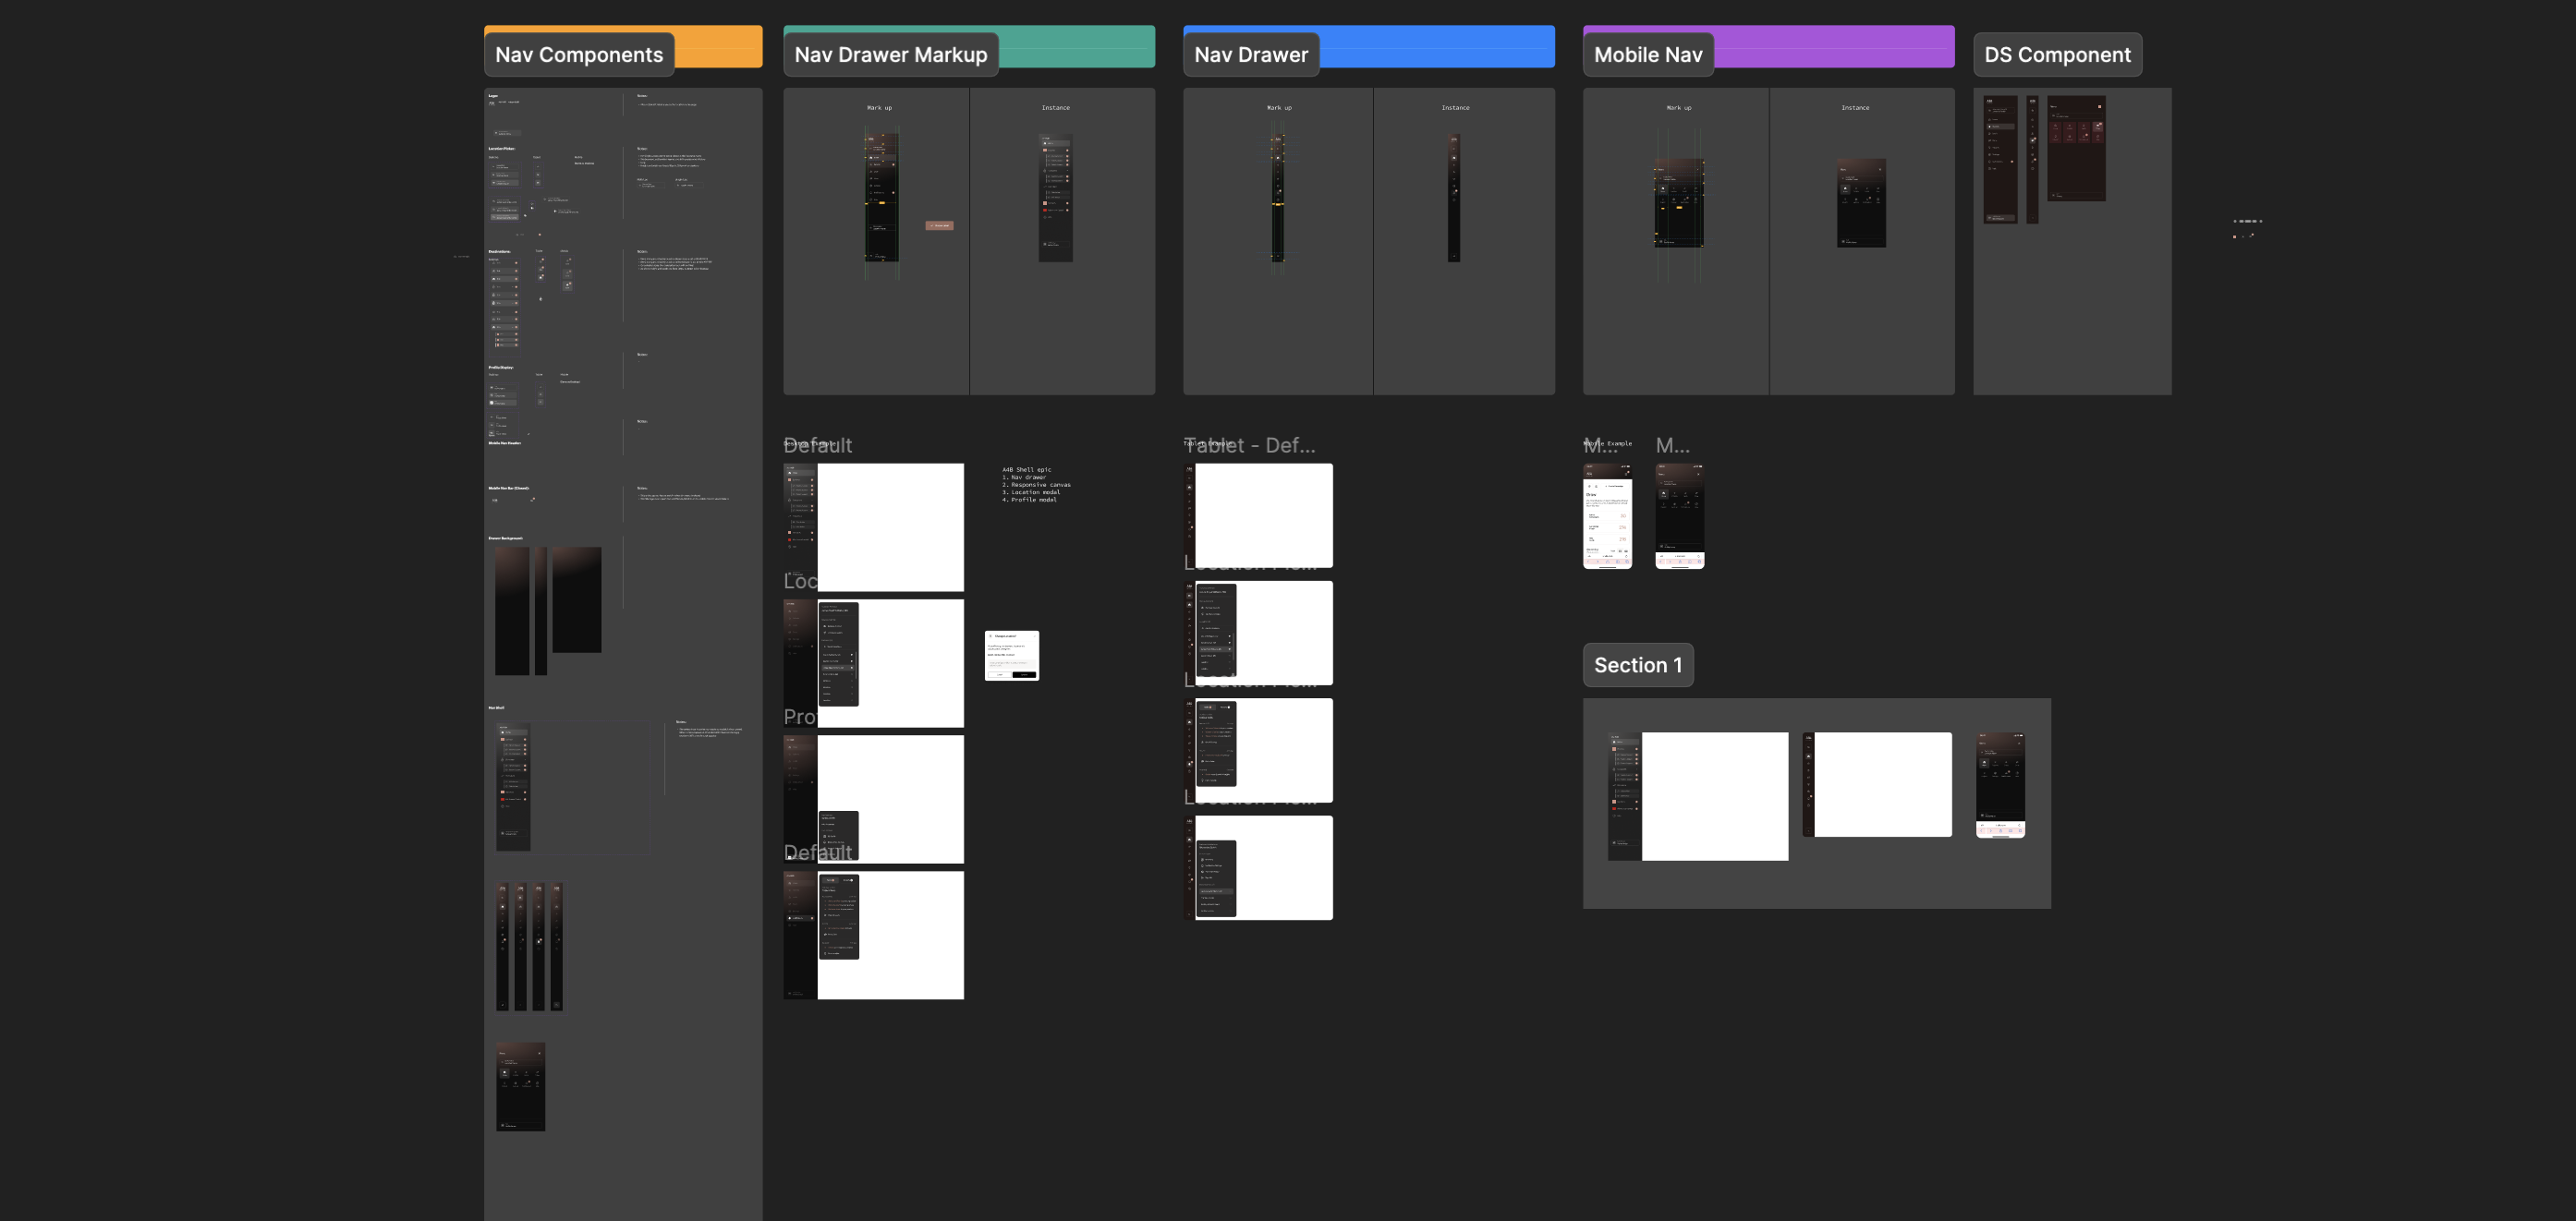Select the Mobile Example white screen frame
This screenshot has width=2576, height=1221.
(x=1608, y=516)
